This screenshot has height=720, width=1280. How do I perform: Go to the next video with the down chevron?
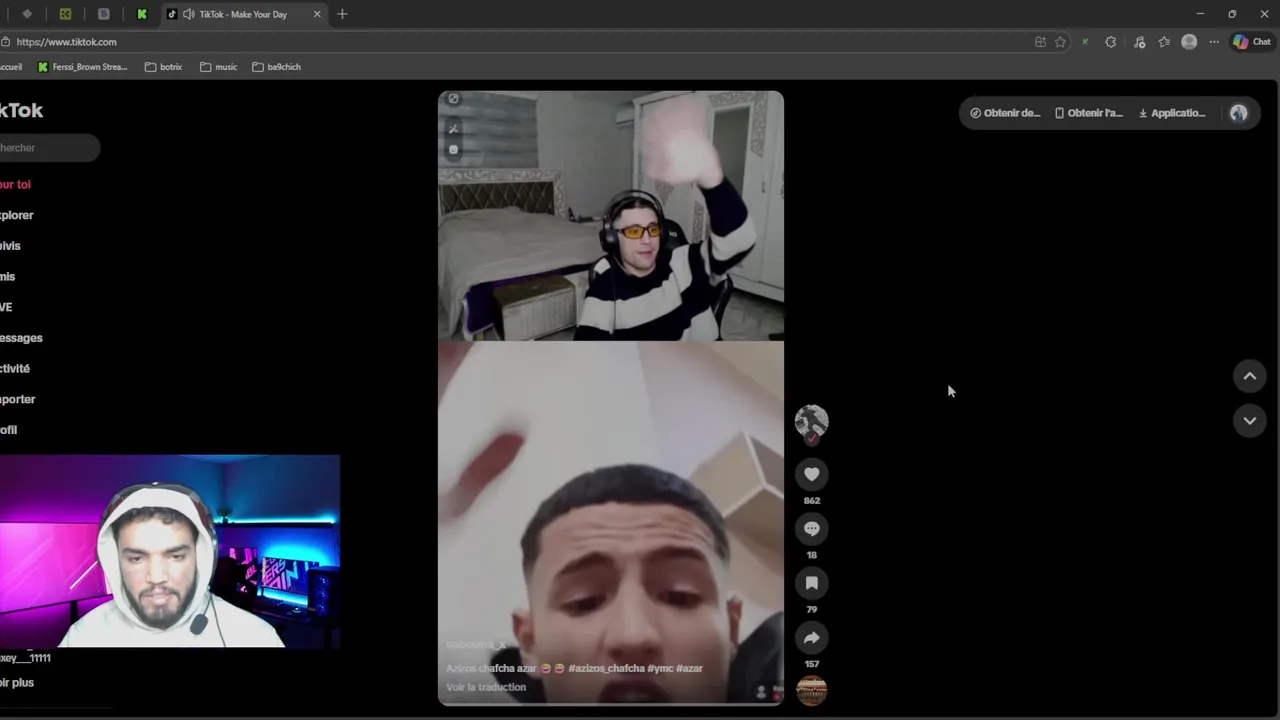[1250, 421]
